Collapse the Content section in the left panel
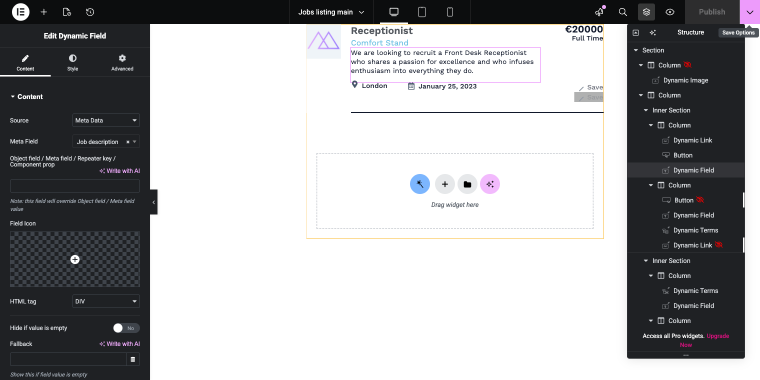760x380 pixels. tap(27, 97)
